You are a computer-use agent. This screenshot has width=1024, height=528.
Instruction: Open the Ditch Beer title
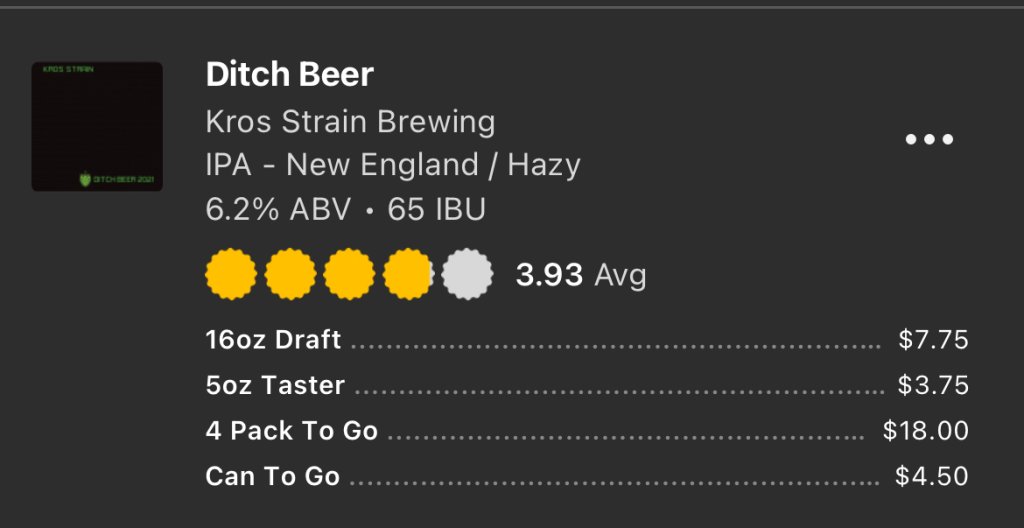289,74
